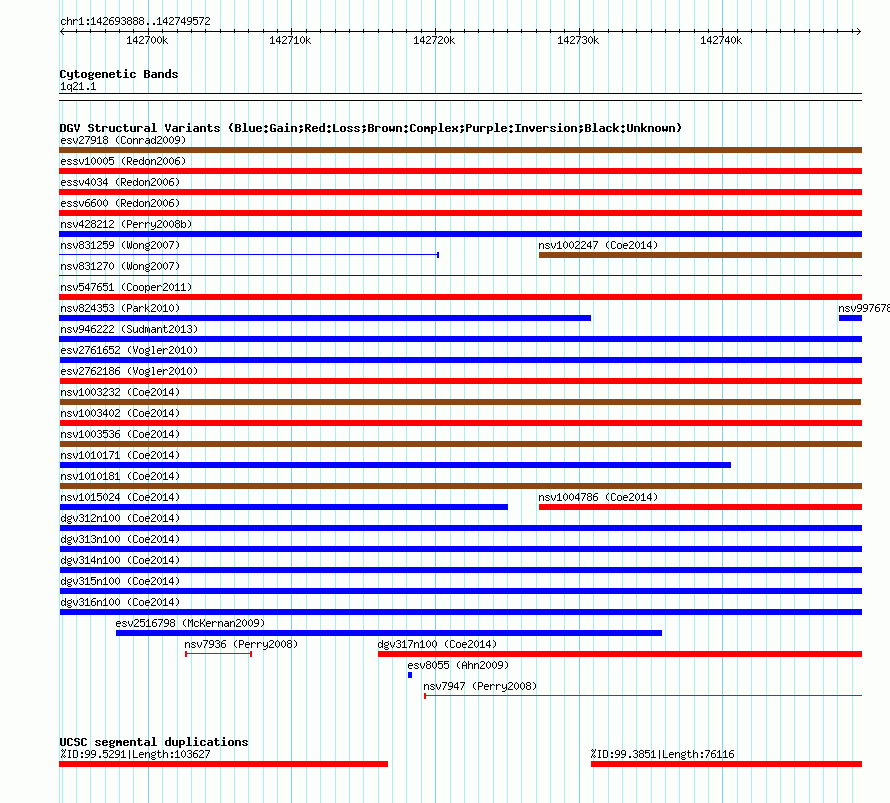
Task: Click the nsv1010171 (Coe2014) label
Action: click(x=120, y=455)
